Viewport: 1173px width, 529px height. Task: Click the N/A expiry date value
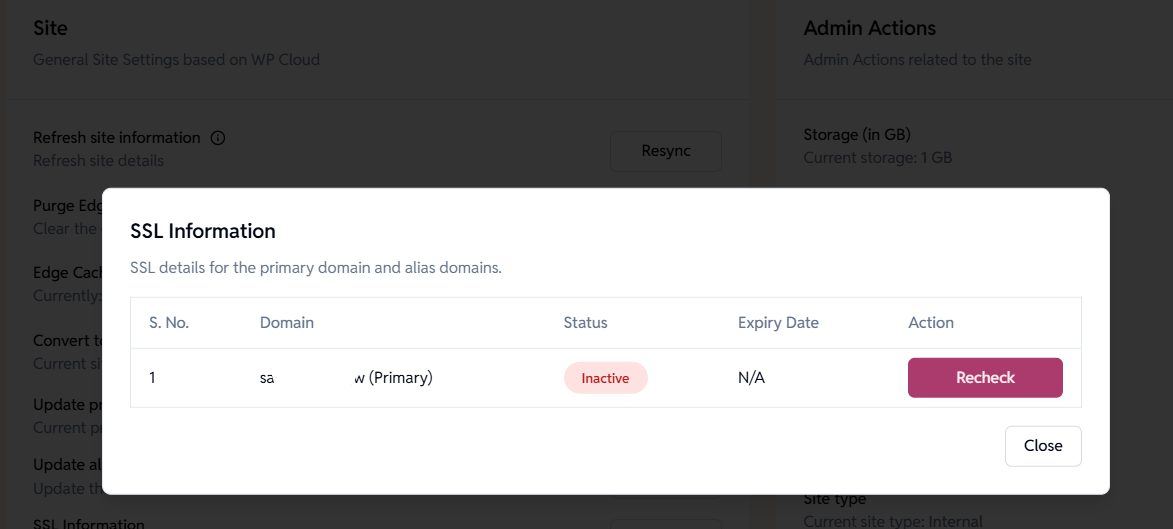pos(751,378)
